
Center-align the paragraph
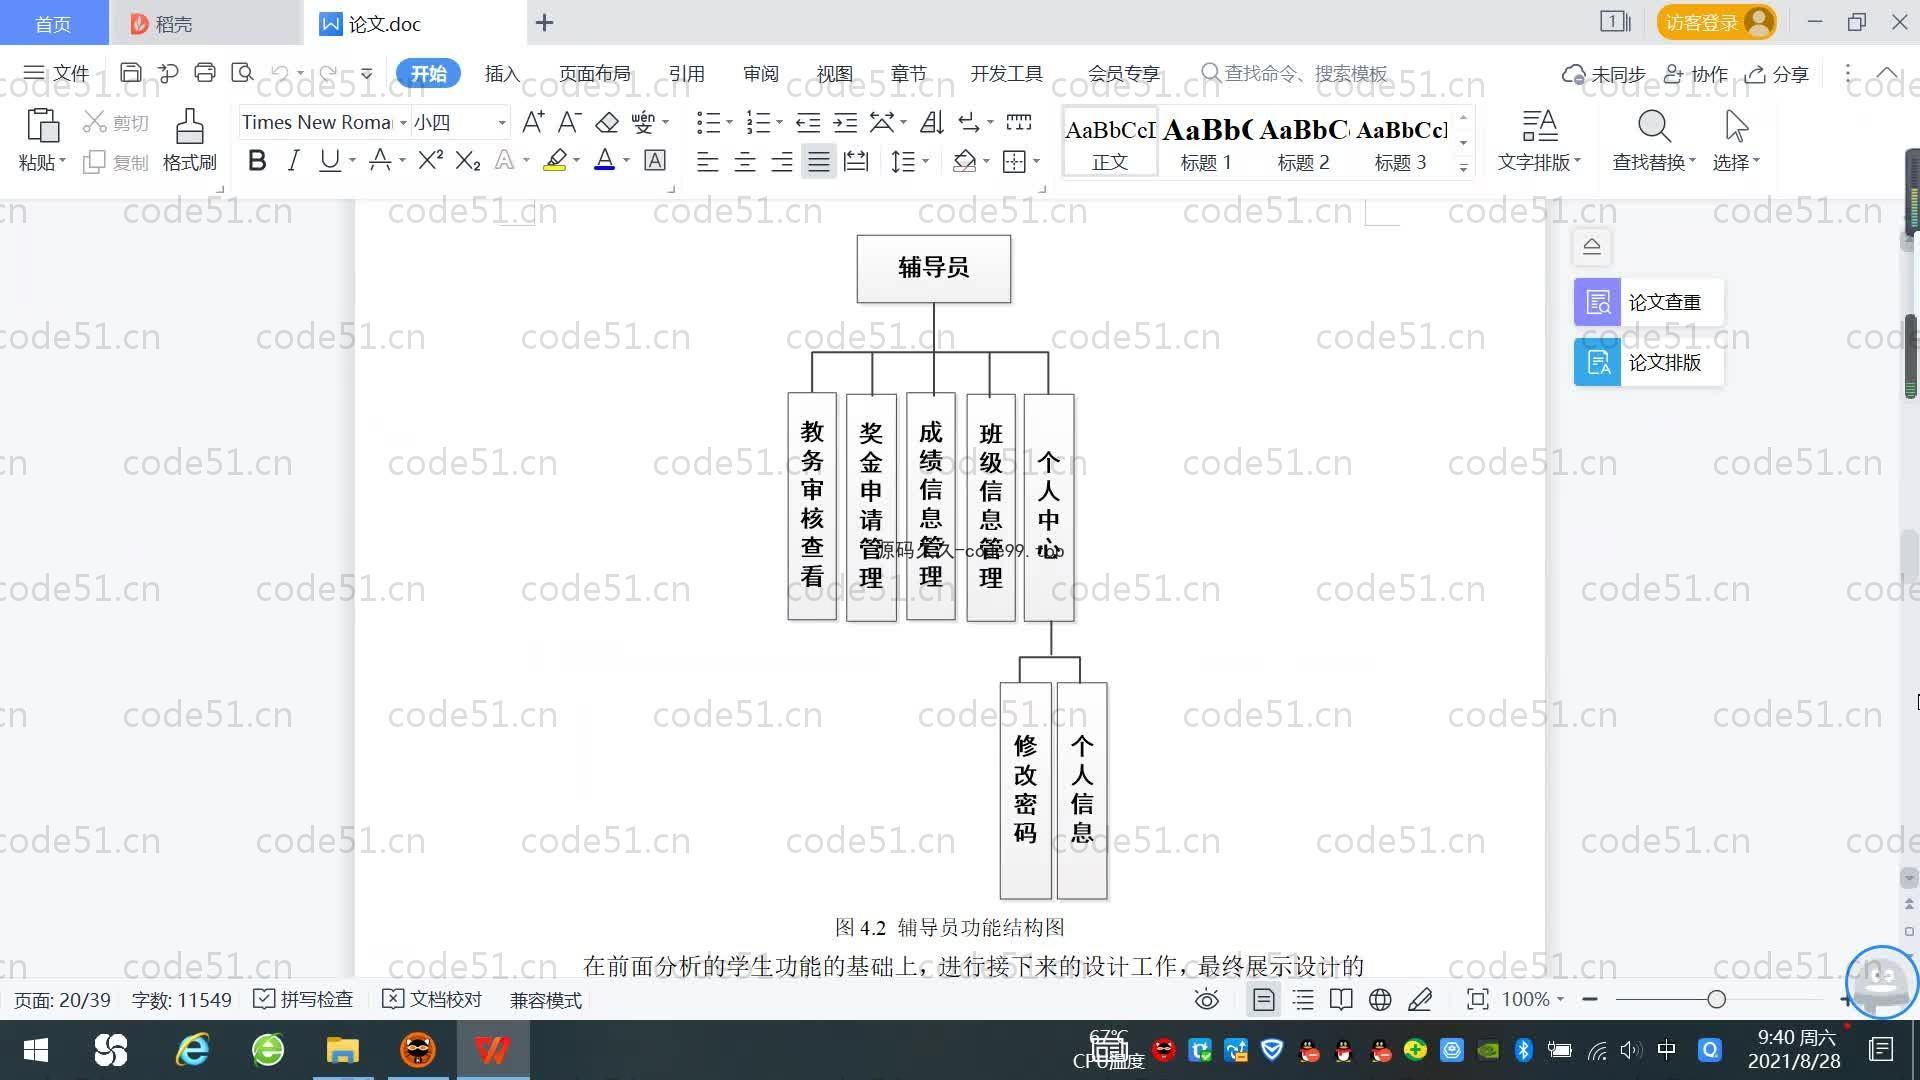coord(745,161)
